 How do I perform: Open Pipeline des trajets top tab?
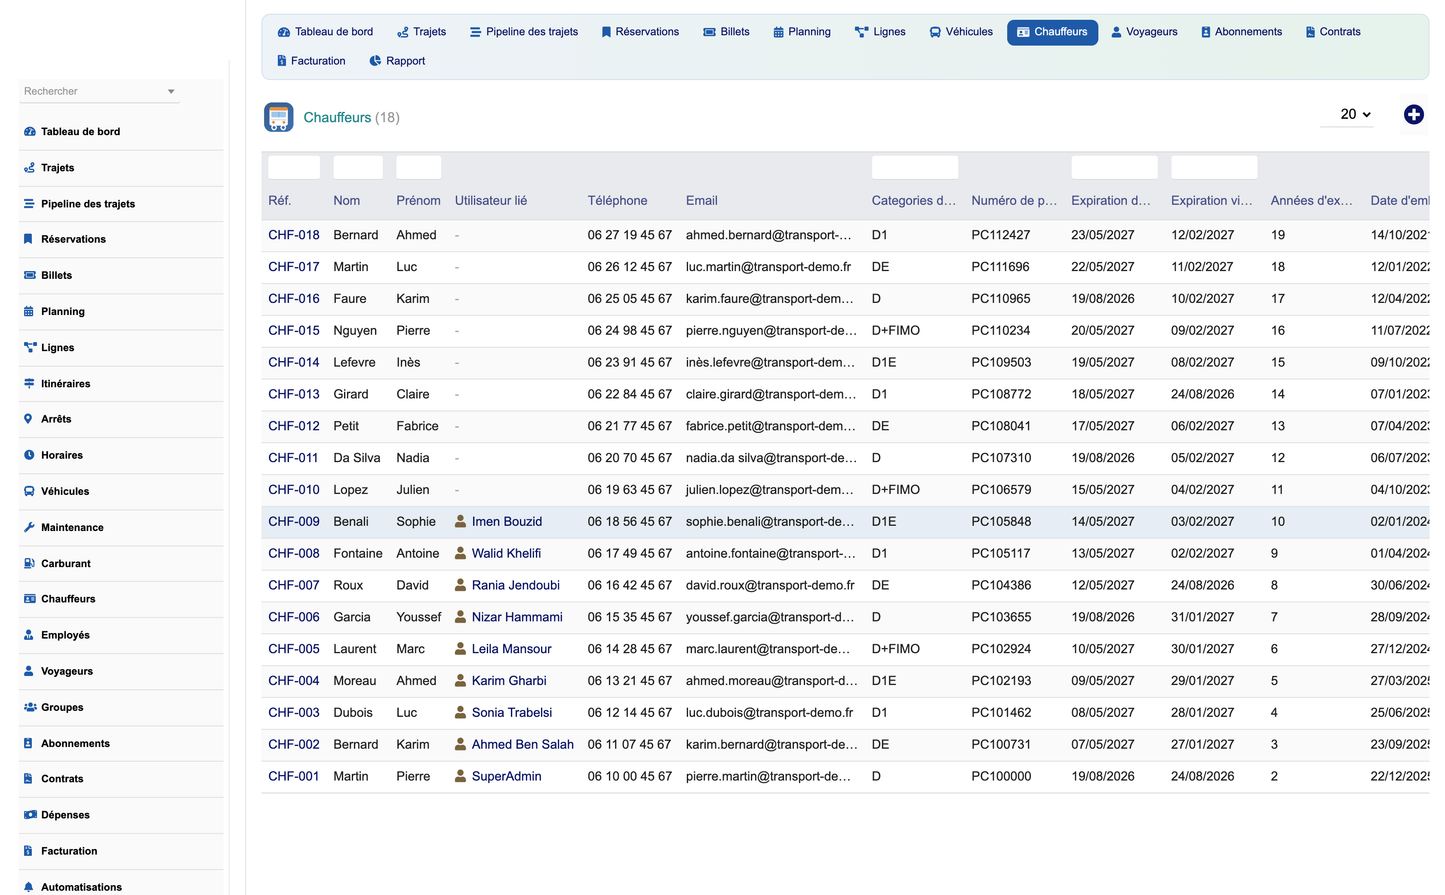[x=524, y=32]
